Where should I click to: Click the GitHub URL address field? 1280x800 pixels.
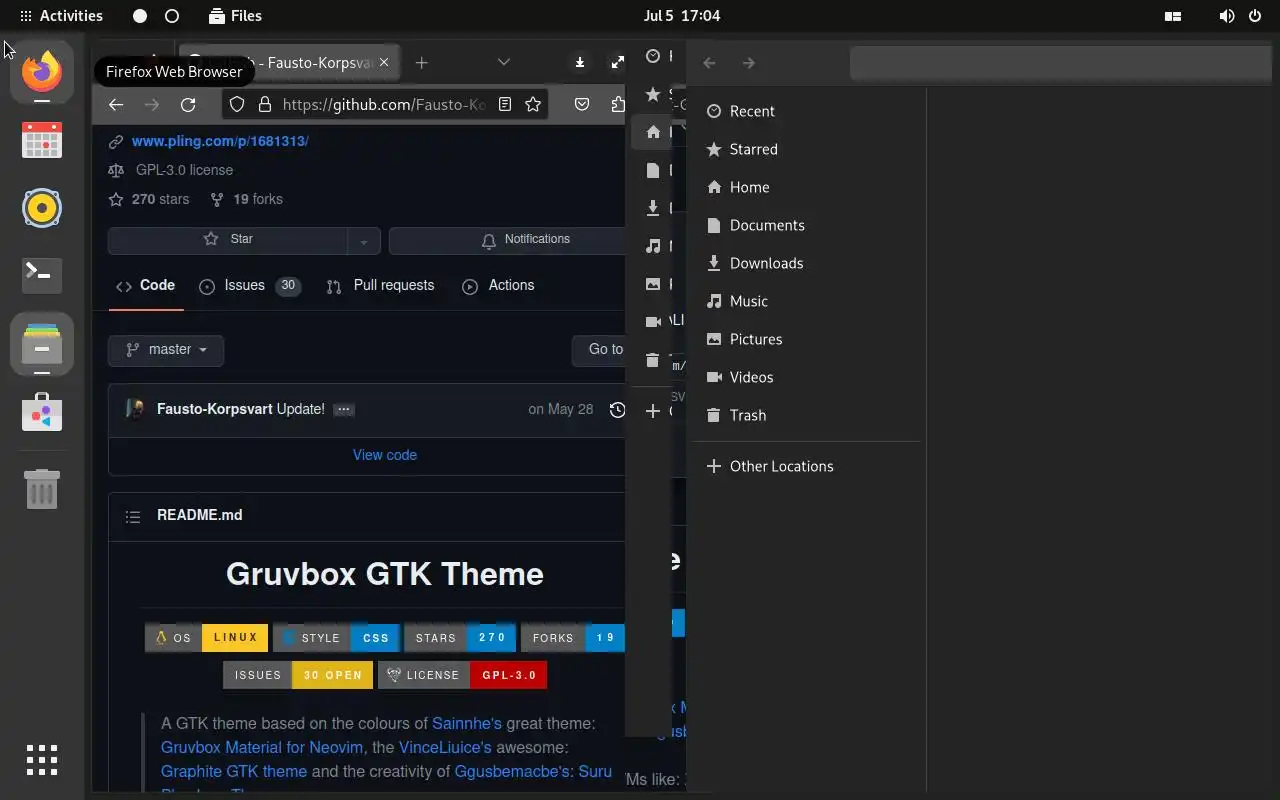click(384, 104)
